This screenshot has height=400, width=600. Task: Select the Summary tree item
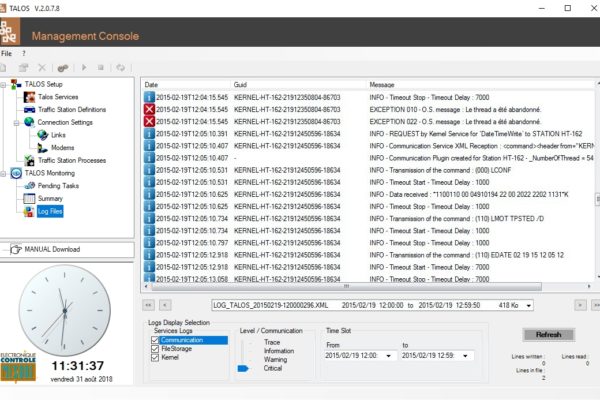tap(50, 199)
